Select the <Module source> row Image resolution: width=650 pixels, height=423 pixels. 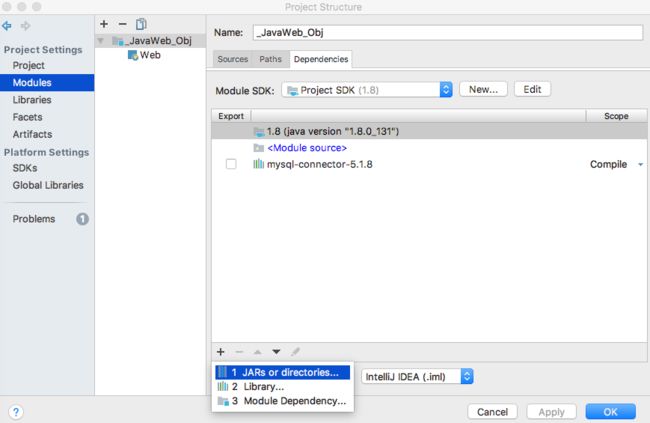click(429, 148)
